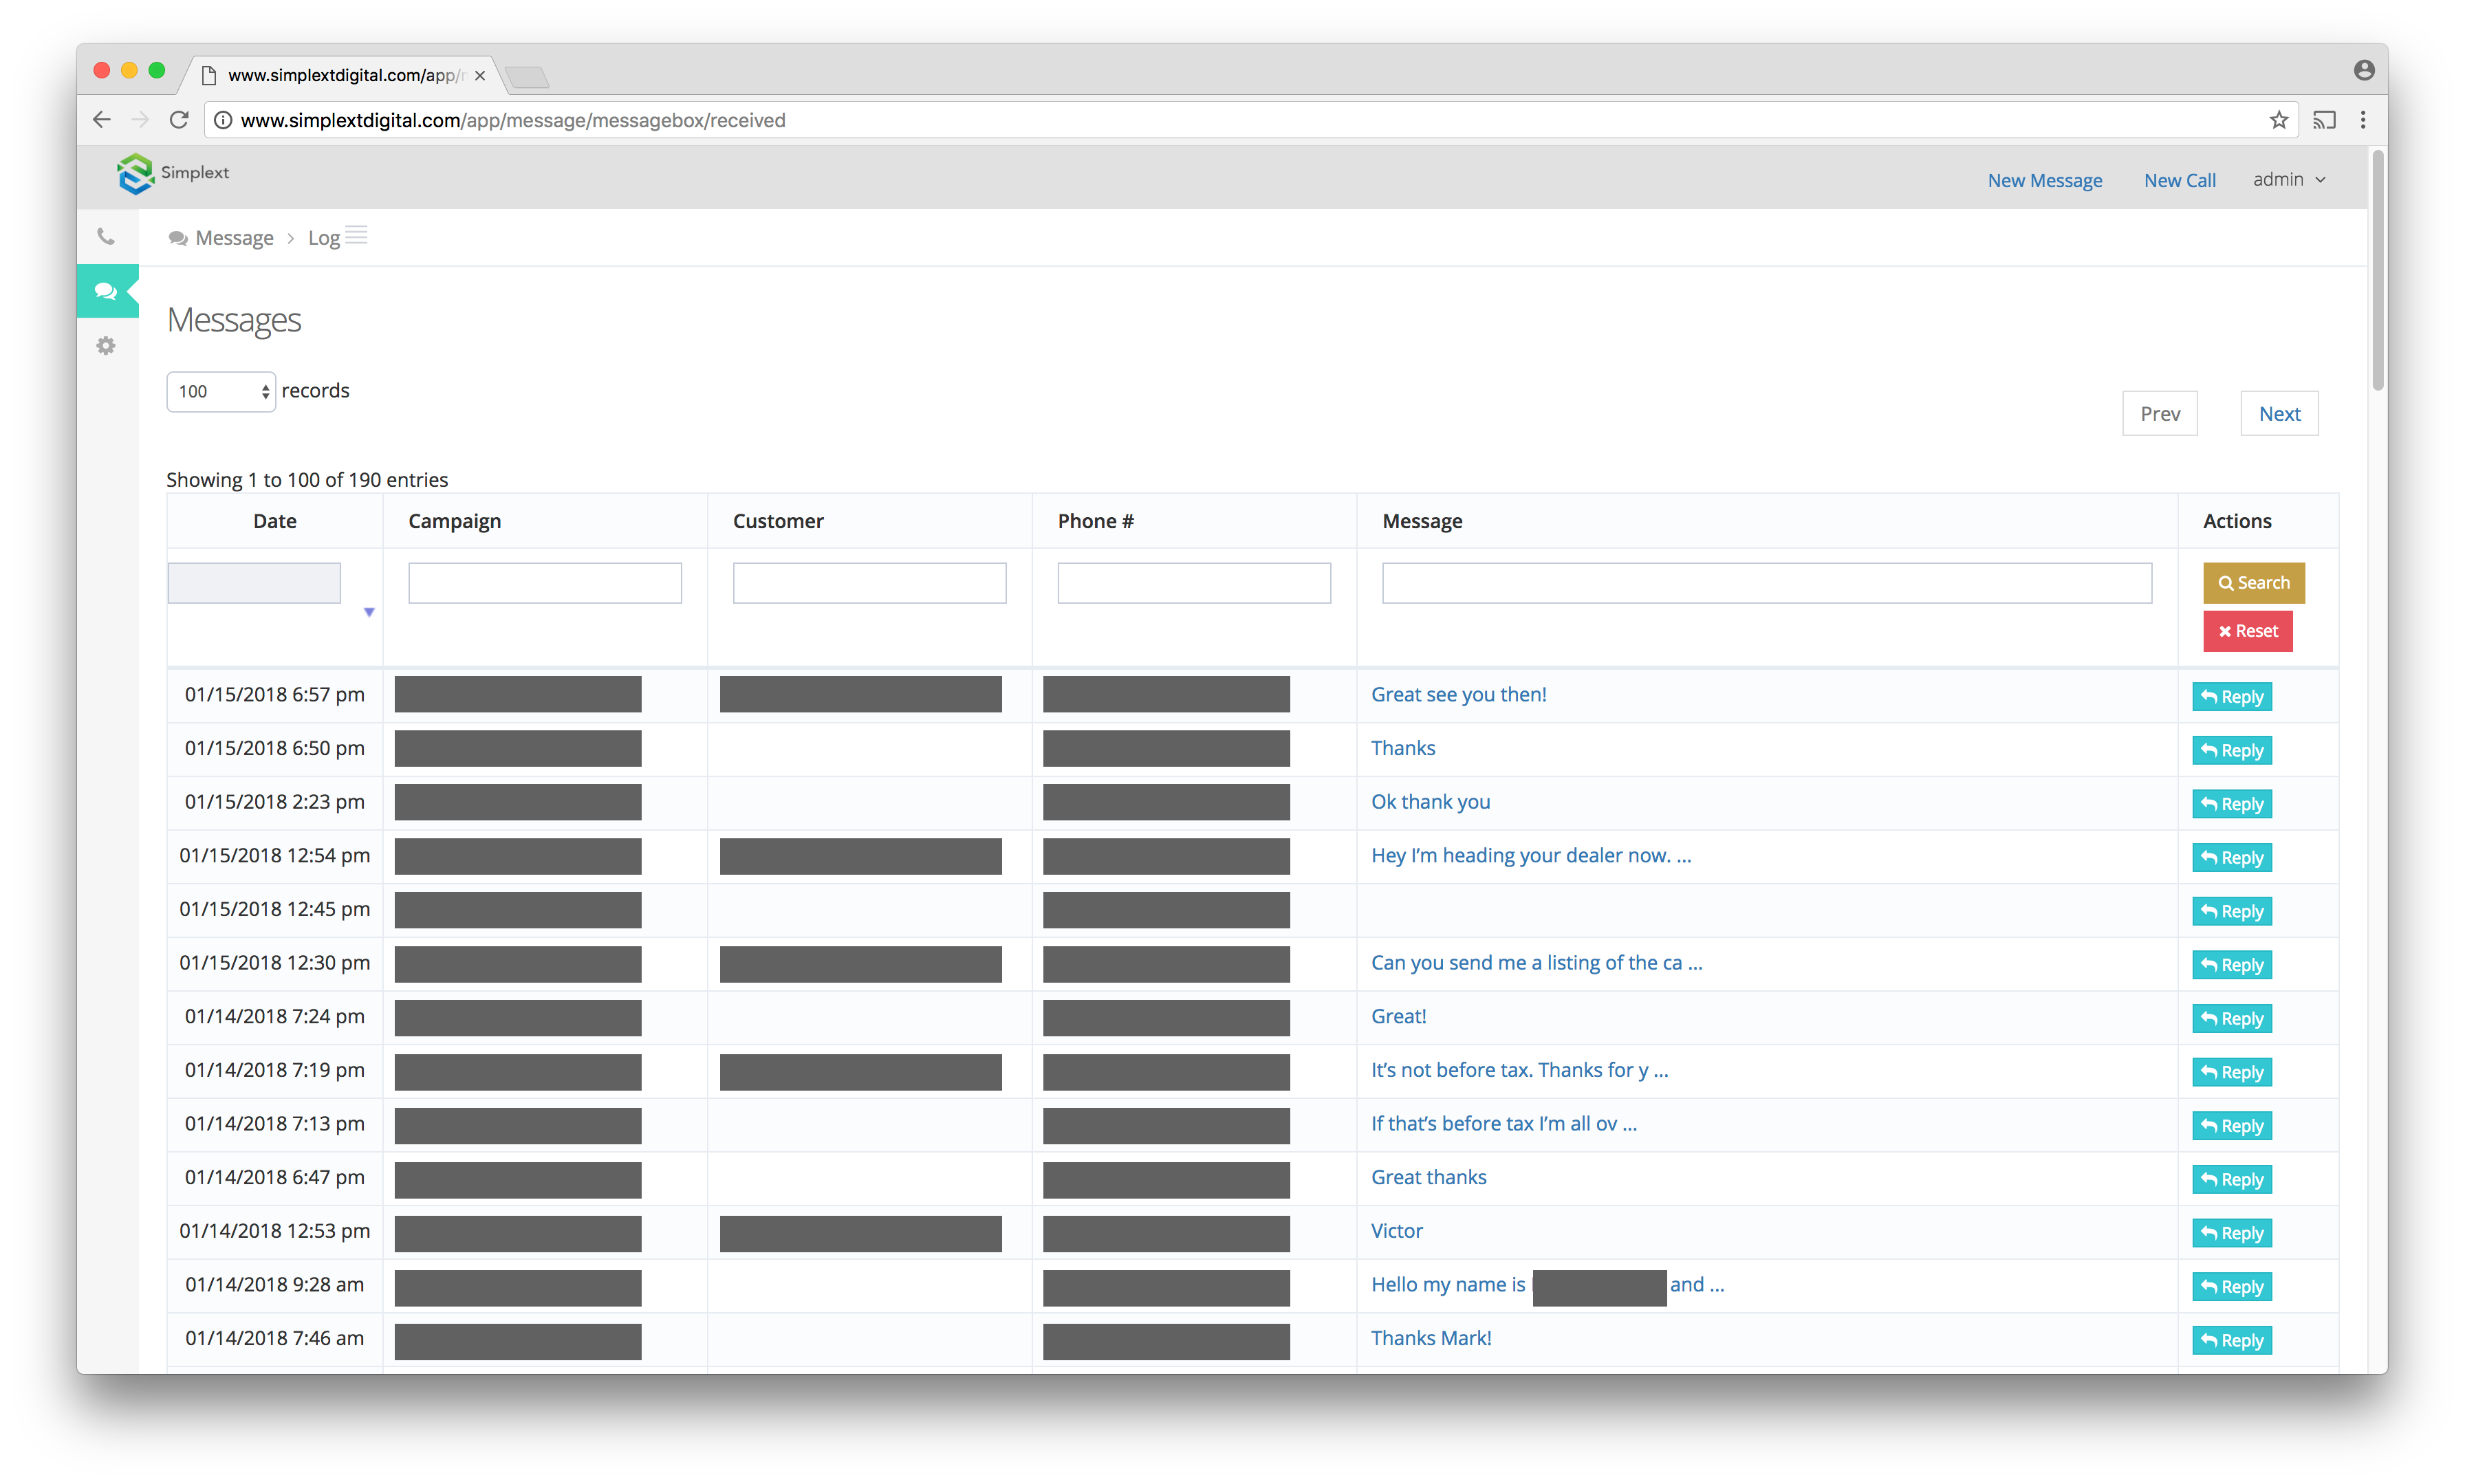This screenshot has width=2465, height=1484.
Task: Select the messages chat sidebar icon
Action: pyautogui.click(x=106, y=291)
